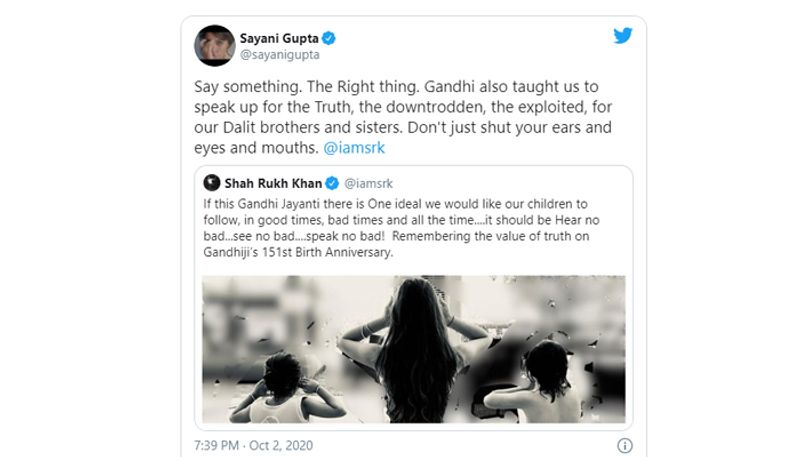
Task: Click the tweet info icon
Action: point(624,445)
